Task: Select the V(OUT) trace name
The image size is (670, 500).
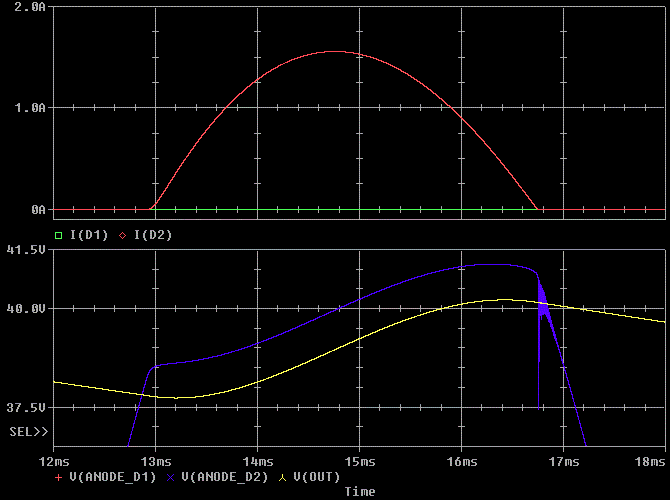Action: point(315,477)
